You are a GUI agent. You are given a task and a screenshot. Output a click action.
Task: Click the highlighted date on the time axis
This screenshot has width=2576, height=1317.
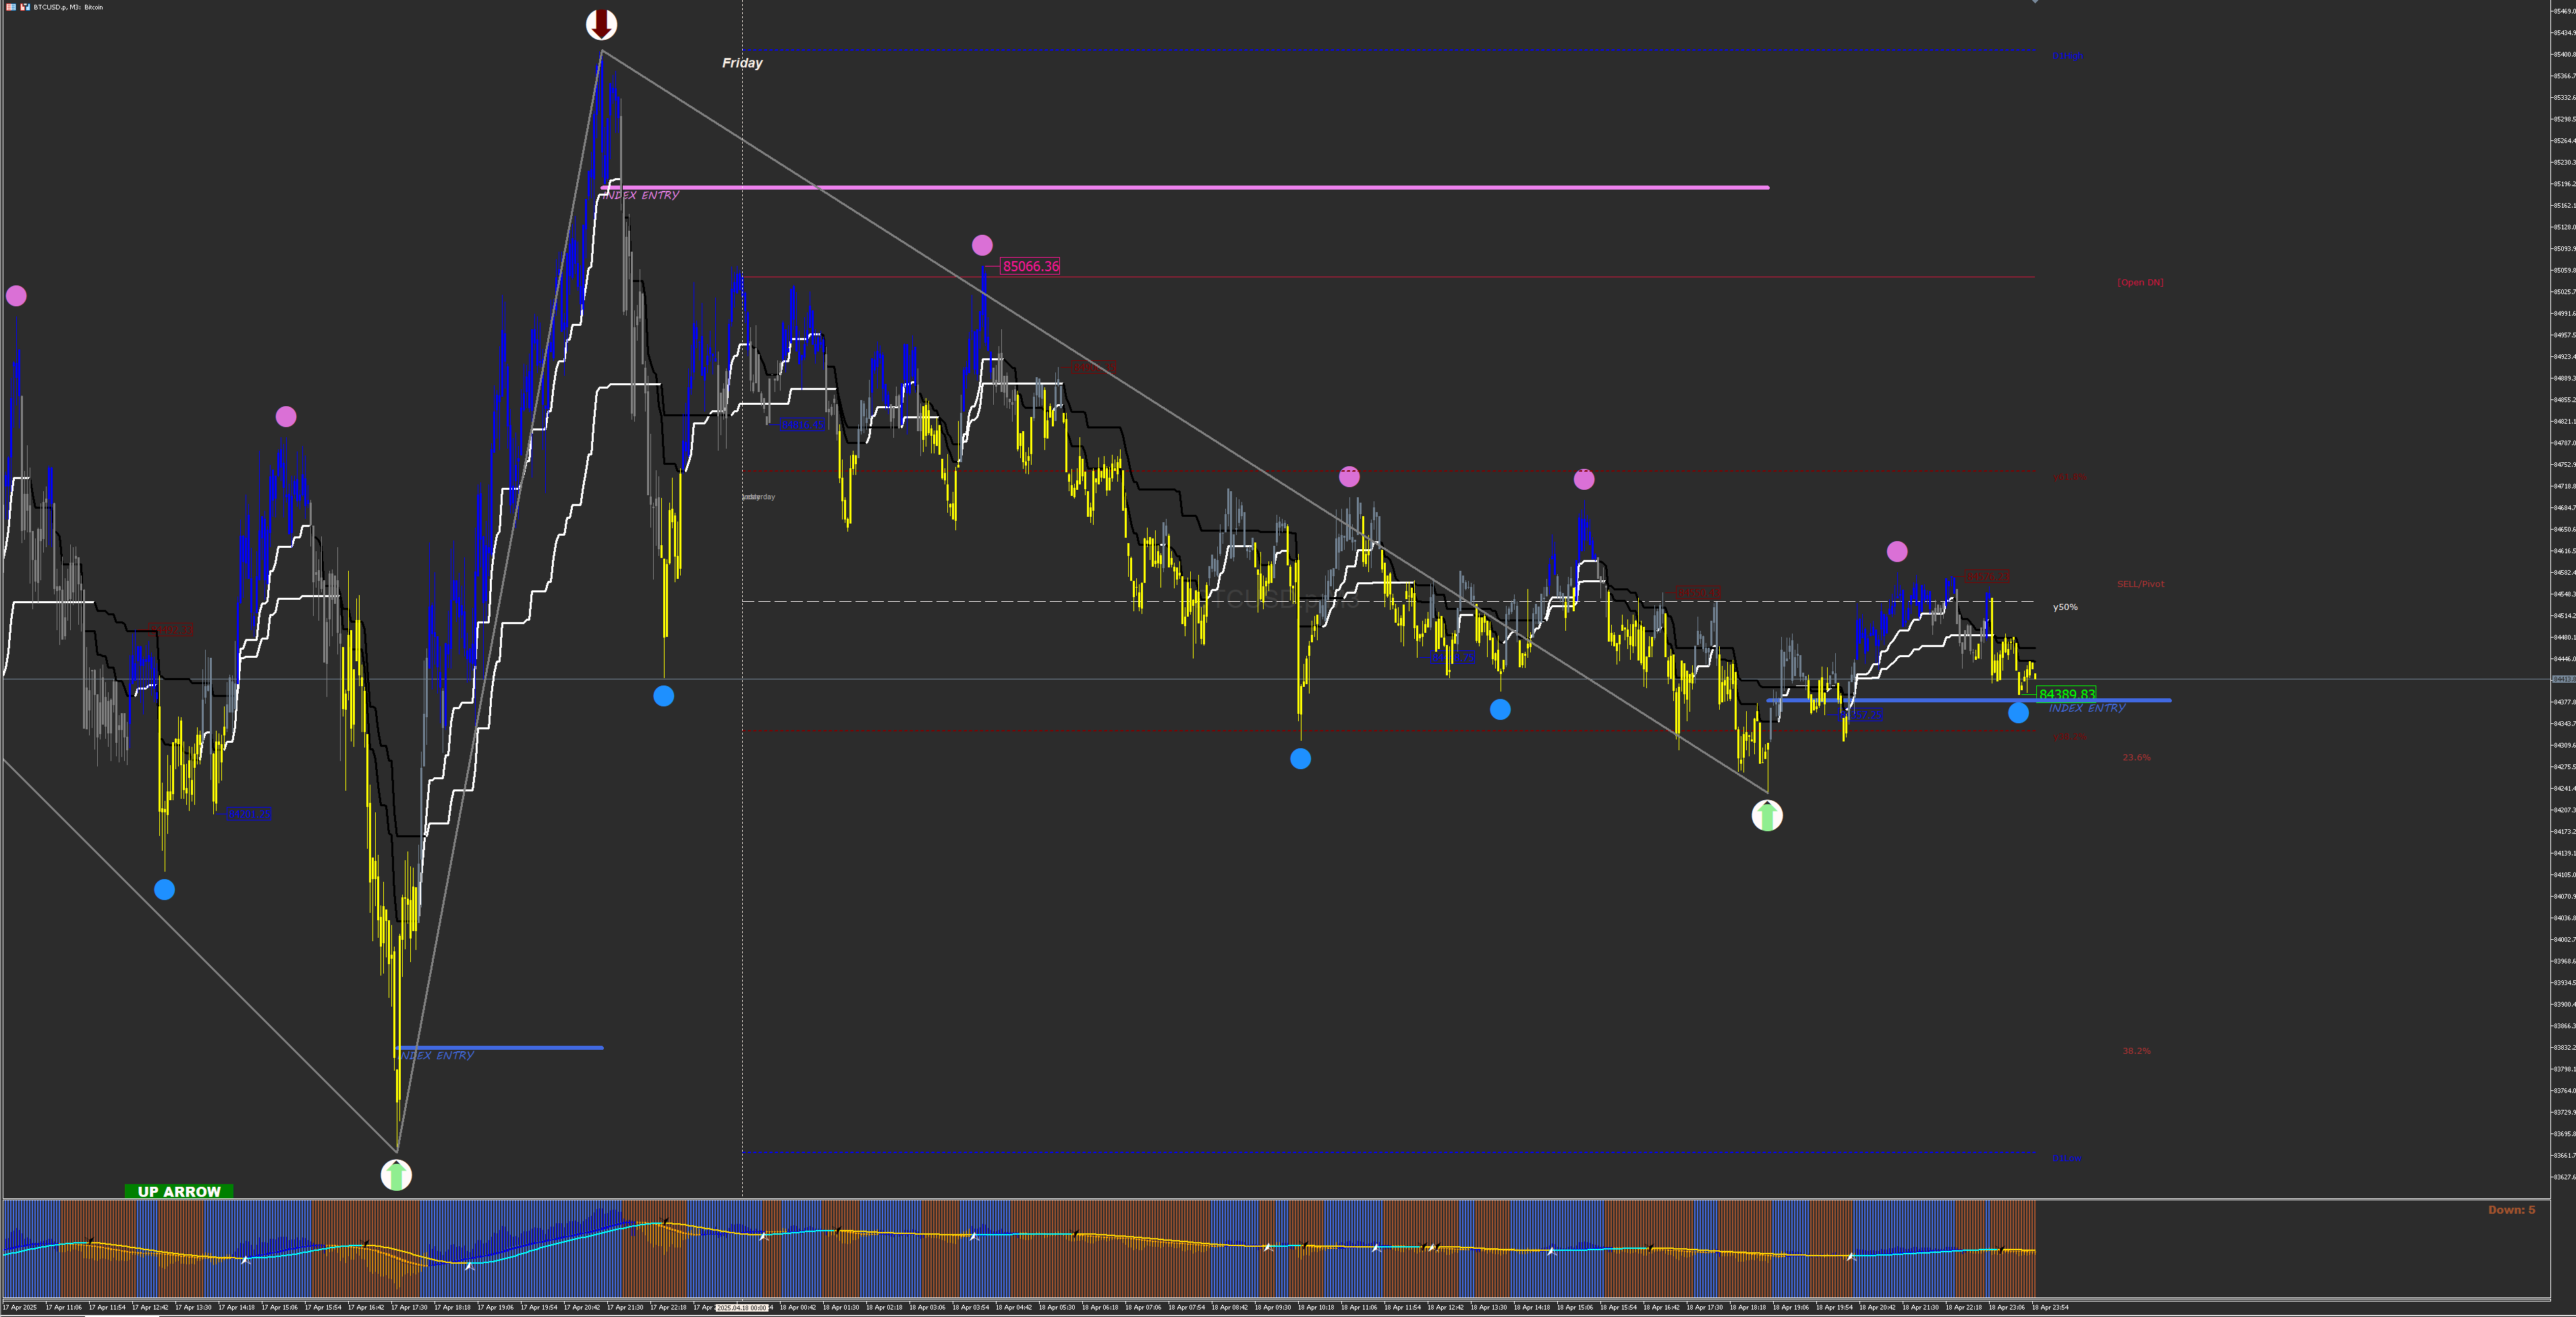click(x=742, y=1307)
